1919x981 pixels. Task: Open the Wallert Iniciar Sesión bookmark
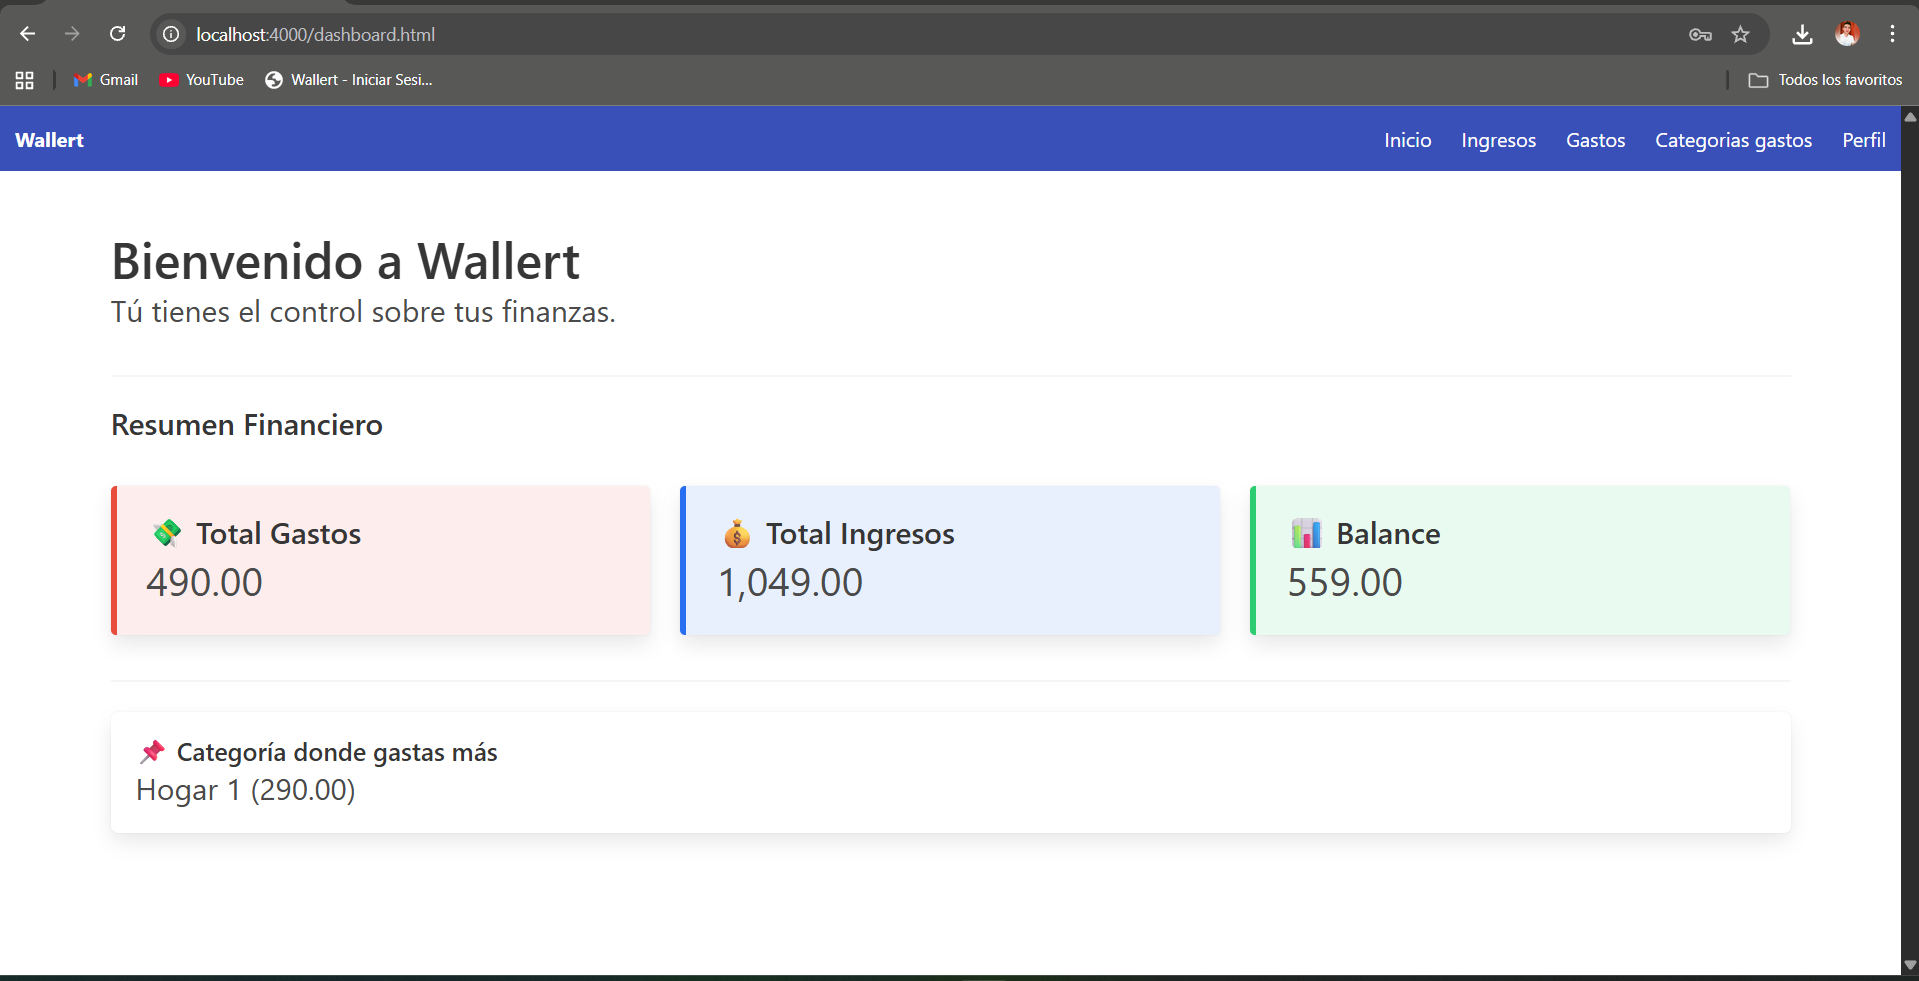tap(349, 80)
